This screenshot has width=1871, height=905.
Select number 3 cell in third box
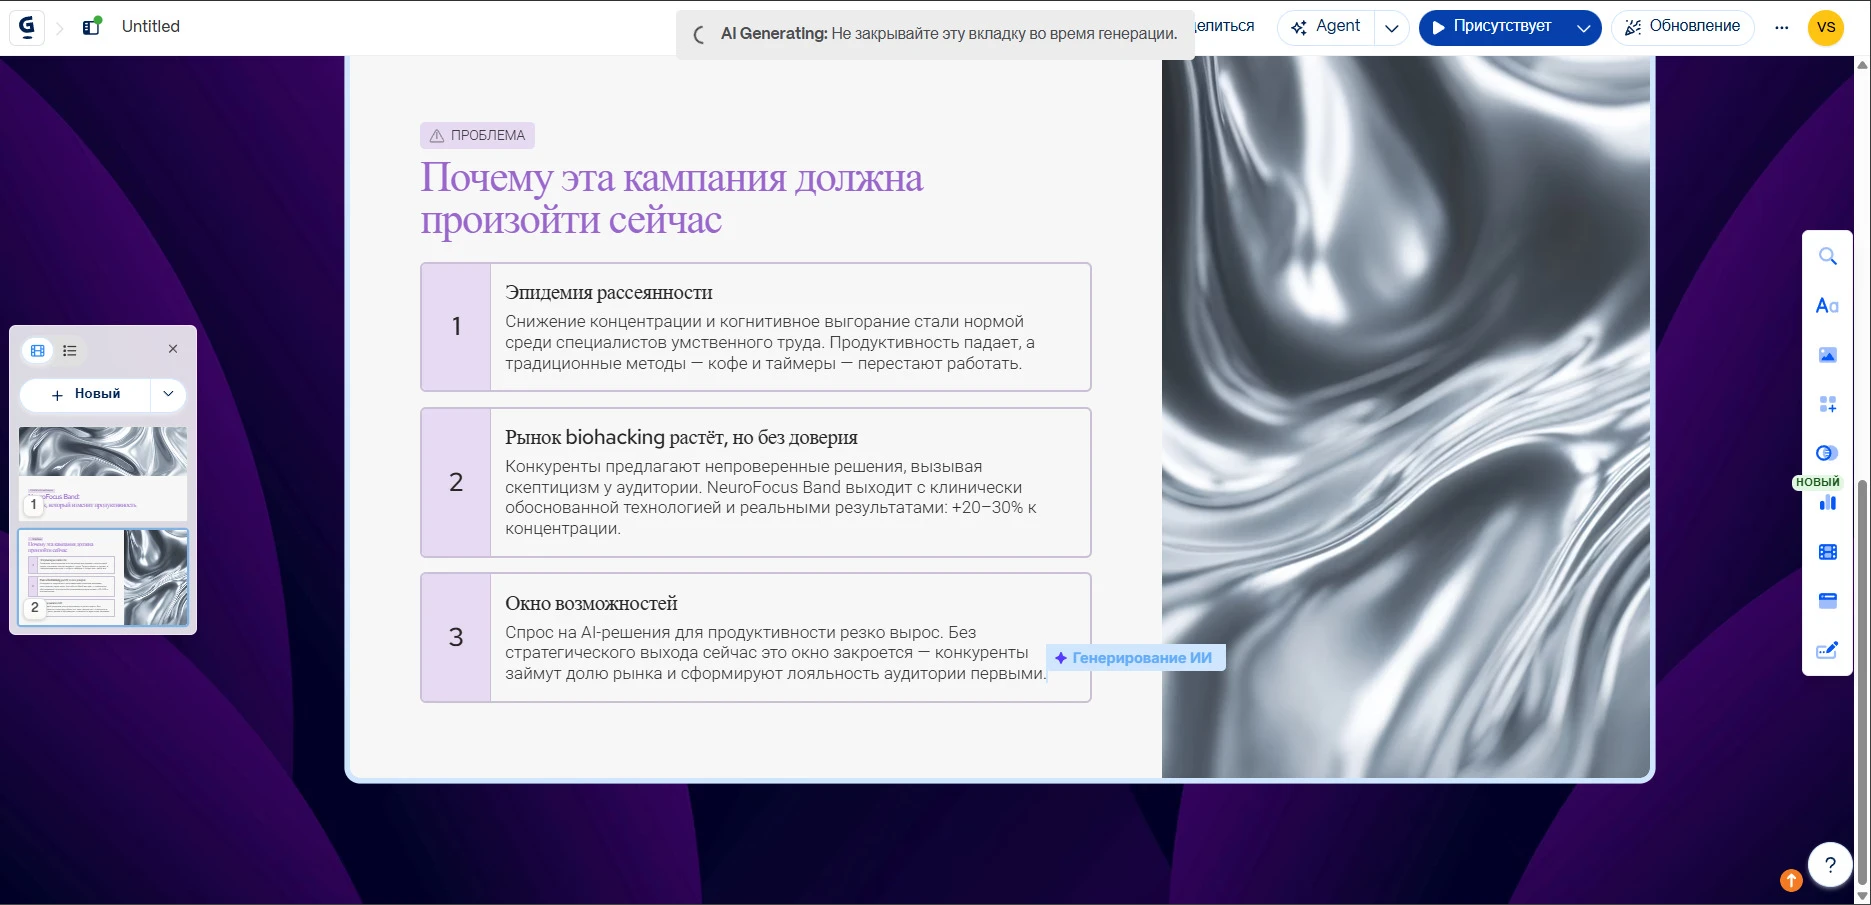[456, 637]
